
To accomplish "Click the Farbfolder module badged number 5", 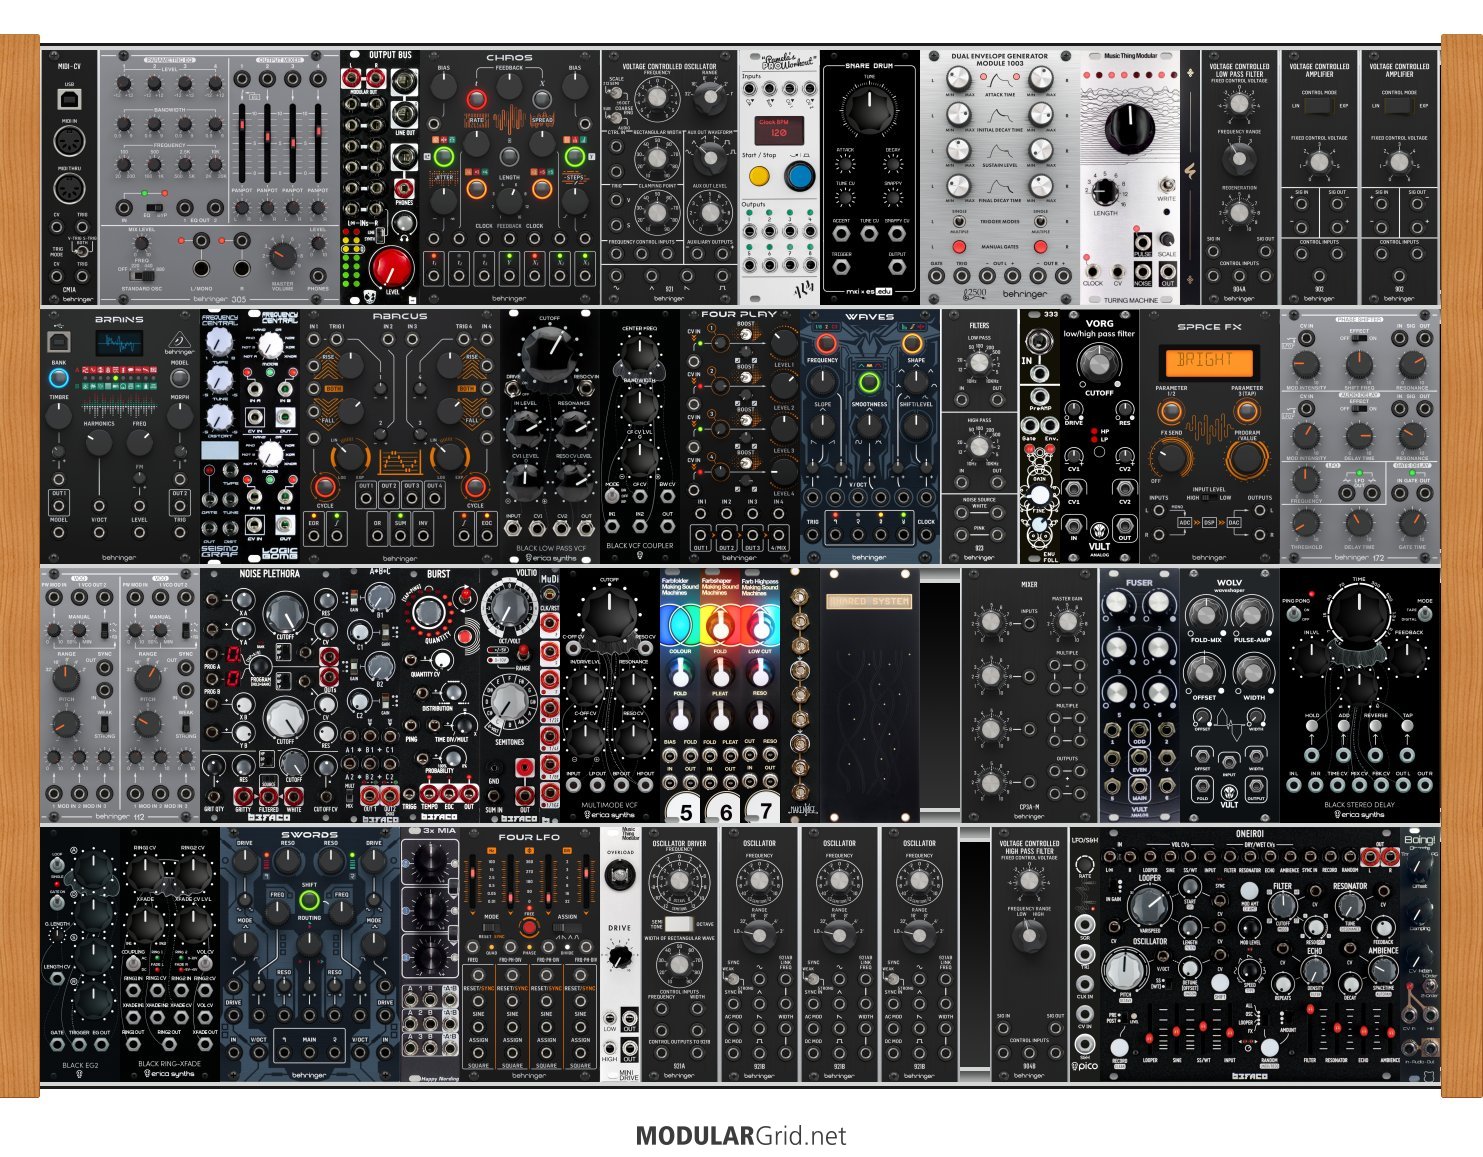I will point(680,695).
